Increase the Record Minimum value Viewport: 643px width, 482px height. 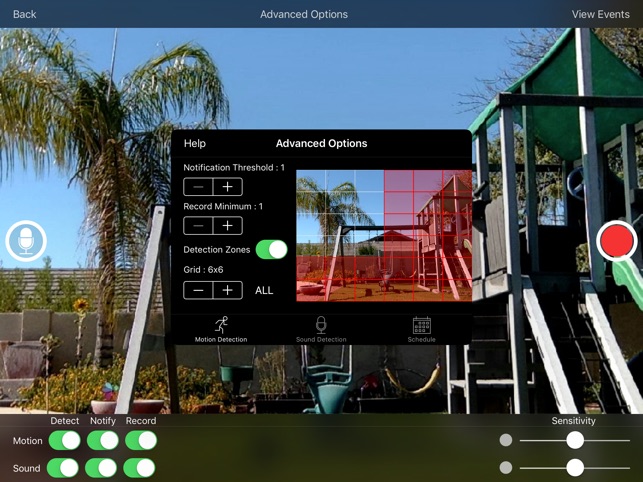228,226
